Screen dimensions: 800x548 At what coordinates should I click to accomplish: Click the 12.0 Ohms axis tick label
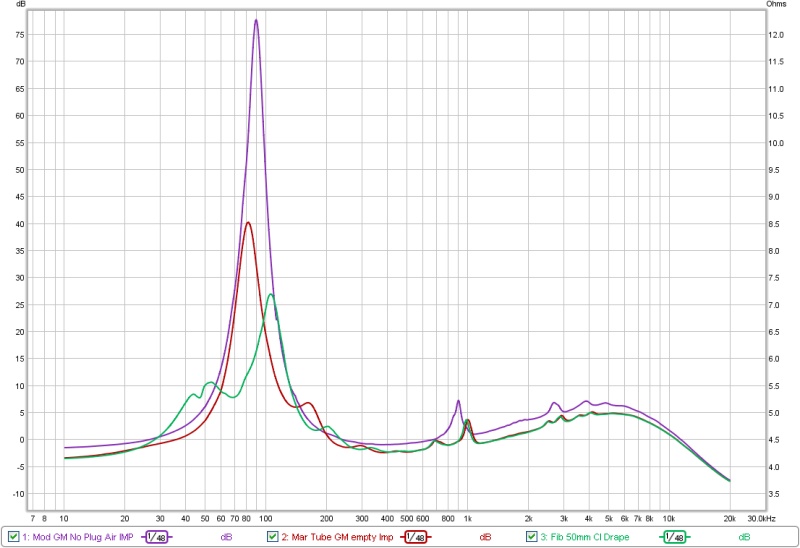[x=776, y=35]
